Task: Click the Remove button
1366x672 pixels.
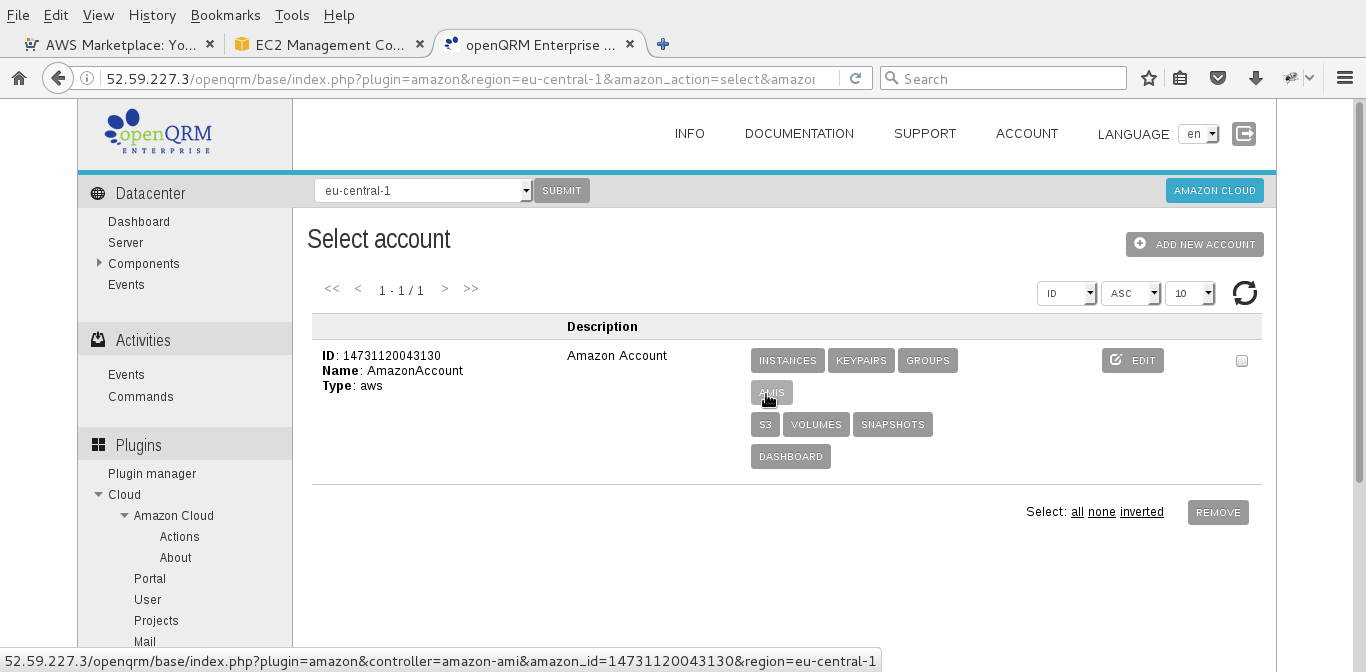Action: (x=1218, y=512)
